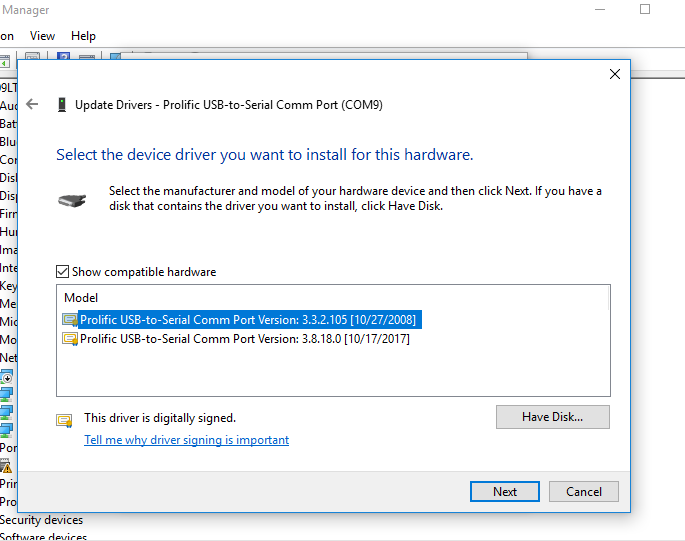Click the Model column header
The height and width of the screenshot is (541, 685).
[x=81, y=298]
